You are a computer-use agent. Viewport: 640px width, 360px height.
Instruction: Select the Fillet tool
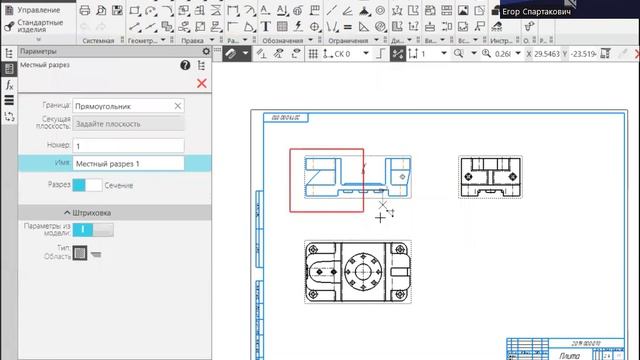point(167,10)
